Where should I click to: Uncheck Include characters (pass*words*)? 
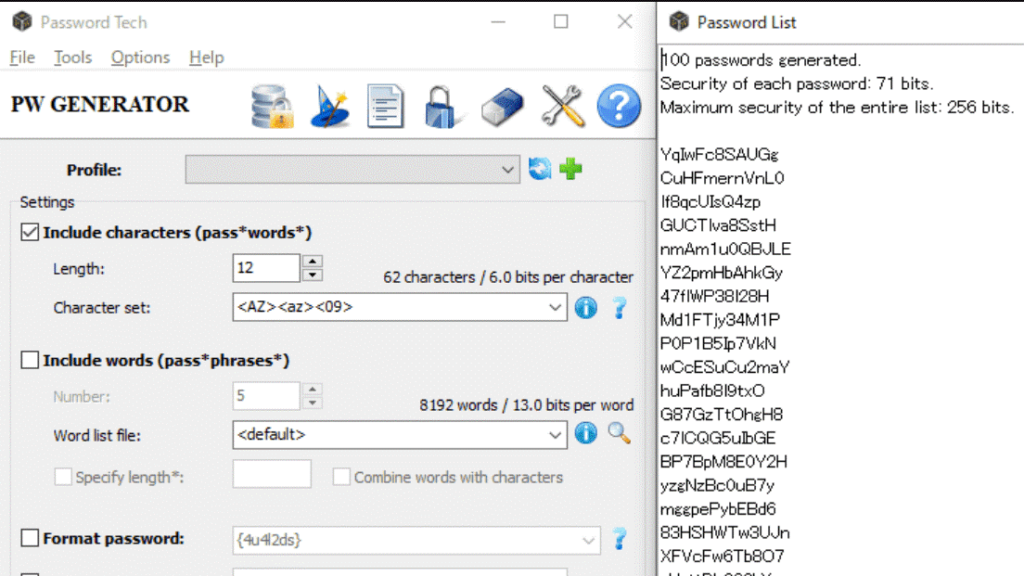coord(29,232)
